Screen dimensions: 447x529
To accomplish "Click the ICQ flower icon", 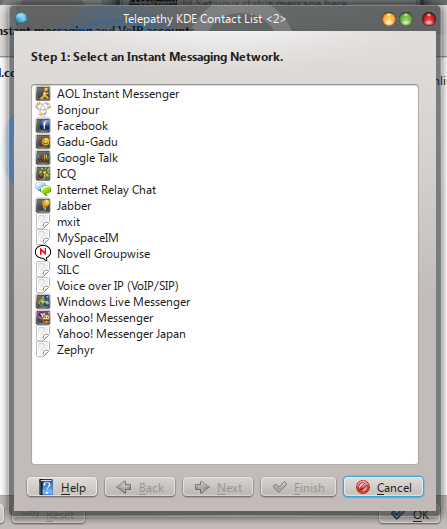I will [43, 173].
